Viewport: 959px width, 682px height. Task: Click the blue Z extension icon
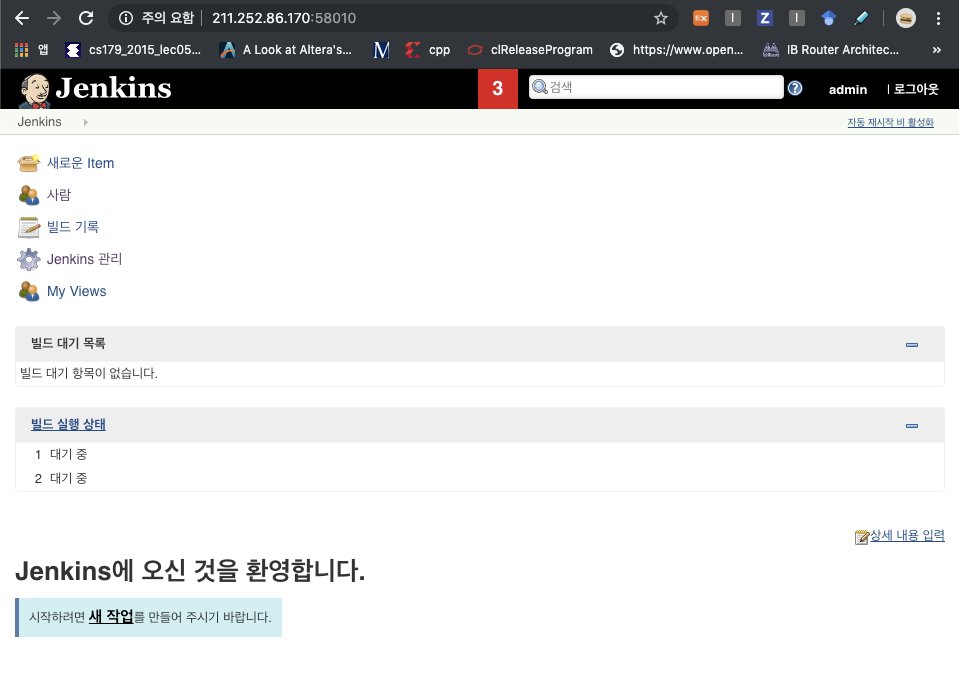click(x=765, y=18)
